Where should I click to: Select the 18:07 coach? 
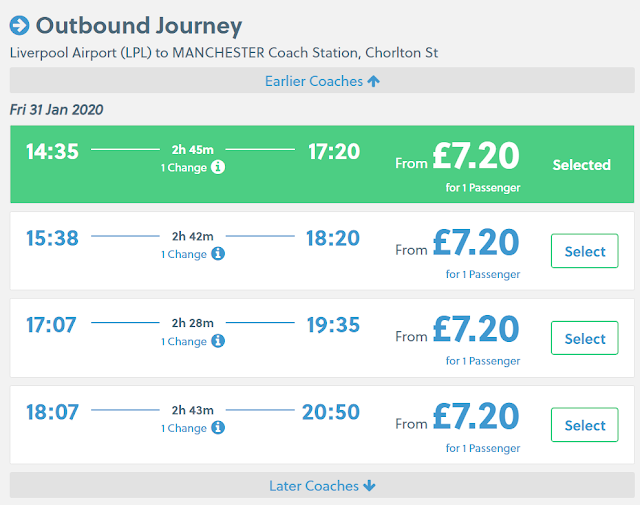[585, 425]
